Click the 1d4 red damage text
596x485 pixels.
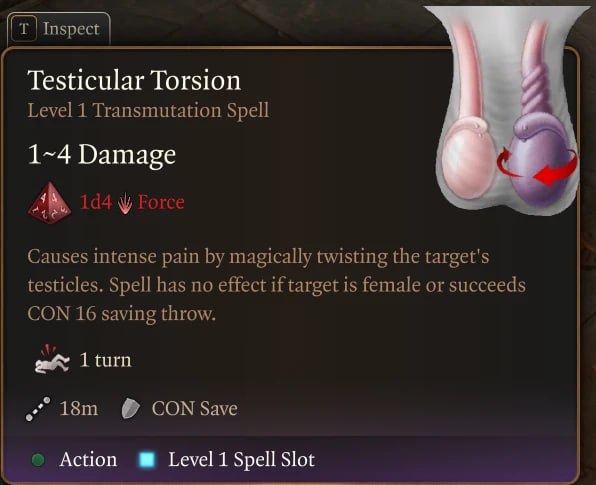96,202
